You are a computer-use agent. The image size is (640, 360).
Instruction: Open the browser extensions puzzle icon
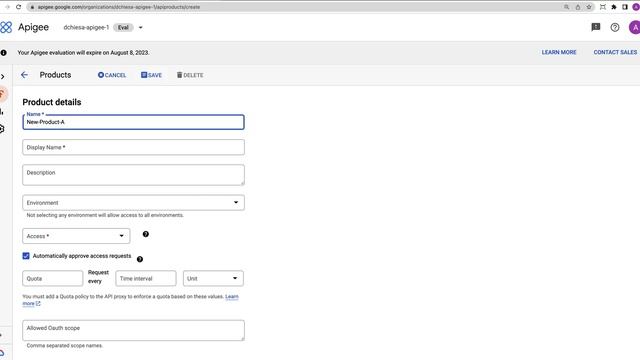click(613, 7)
